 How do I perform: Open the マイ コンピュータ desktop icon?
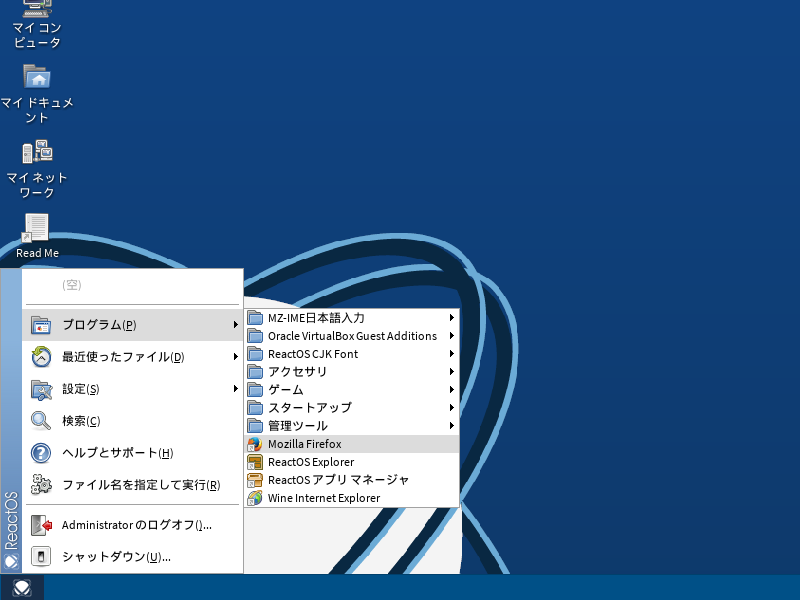37,7
